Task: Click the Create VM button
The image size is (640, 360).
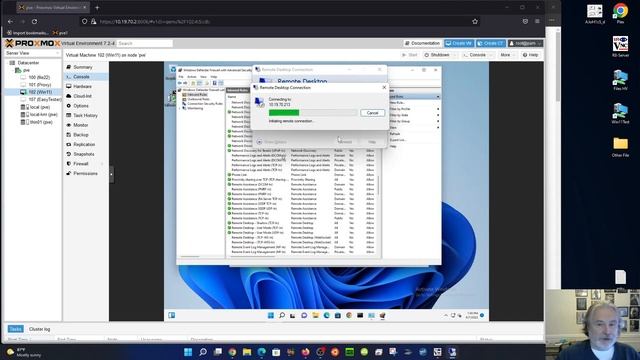Action: [x=459, y=43]
